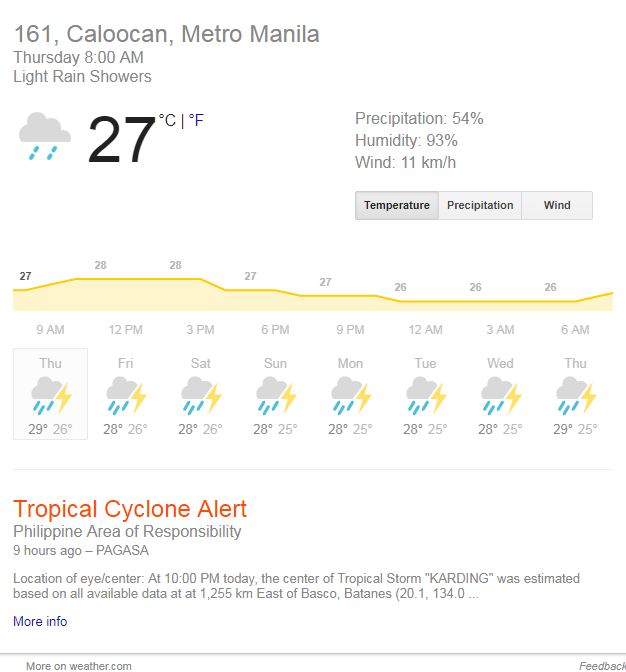Select Wednesday's thunderstorm forecast icon

tap(501, 396)
